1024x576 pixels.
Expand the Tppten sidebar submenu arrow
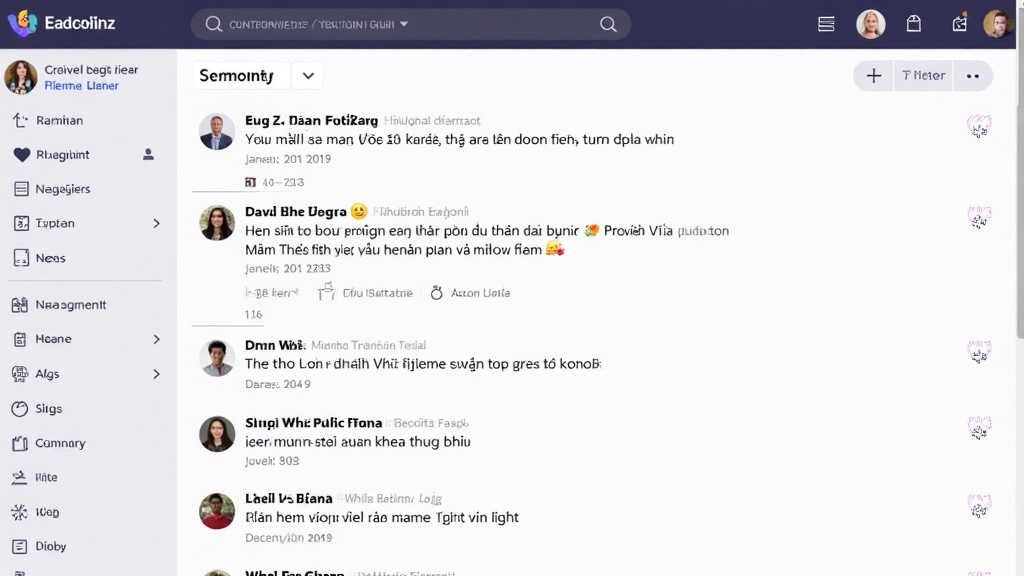point(156,224)
